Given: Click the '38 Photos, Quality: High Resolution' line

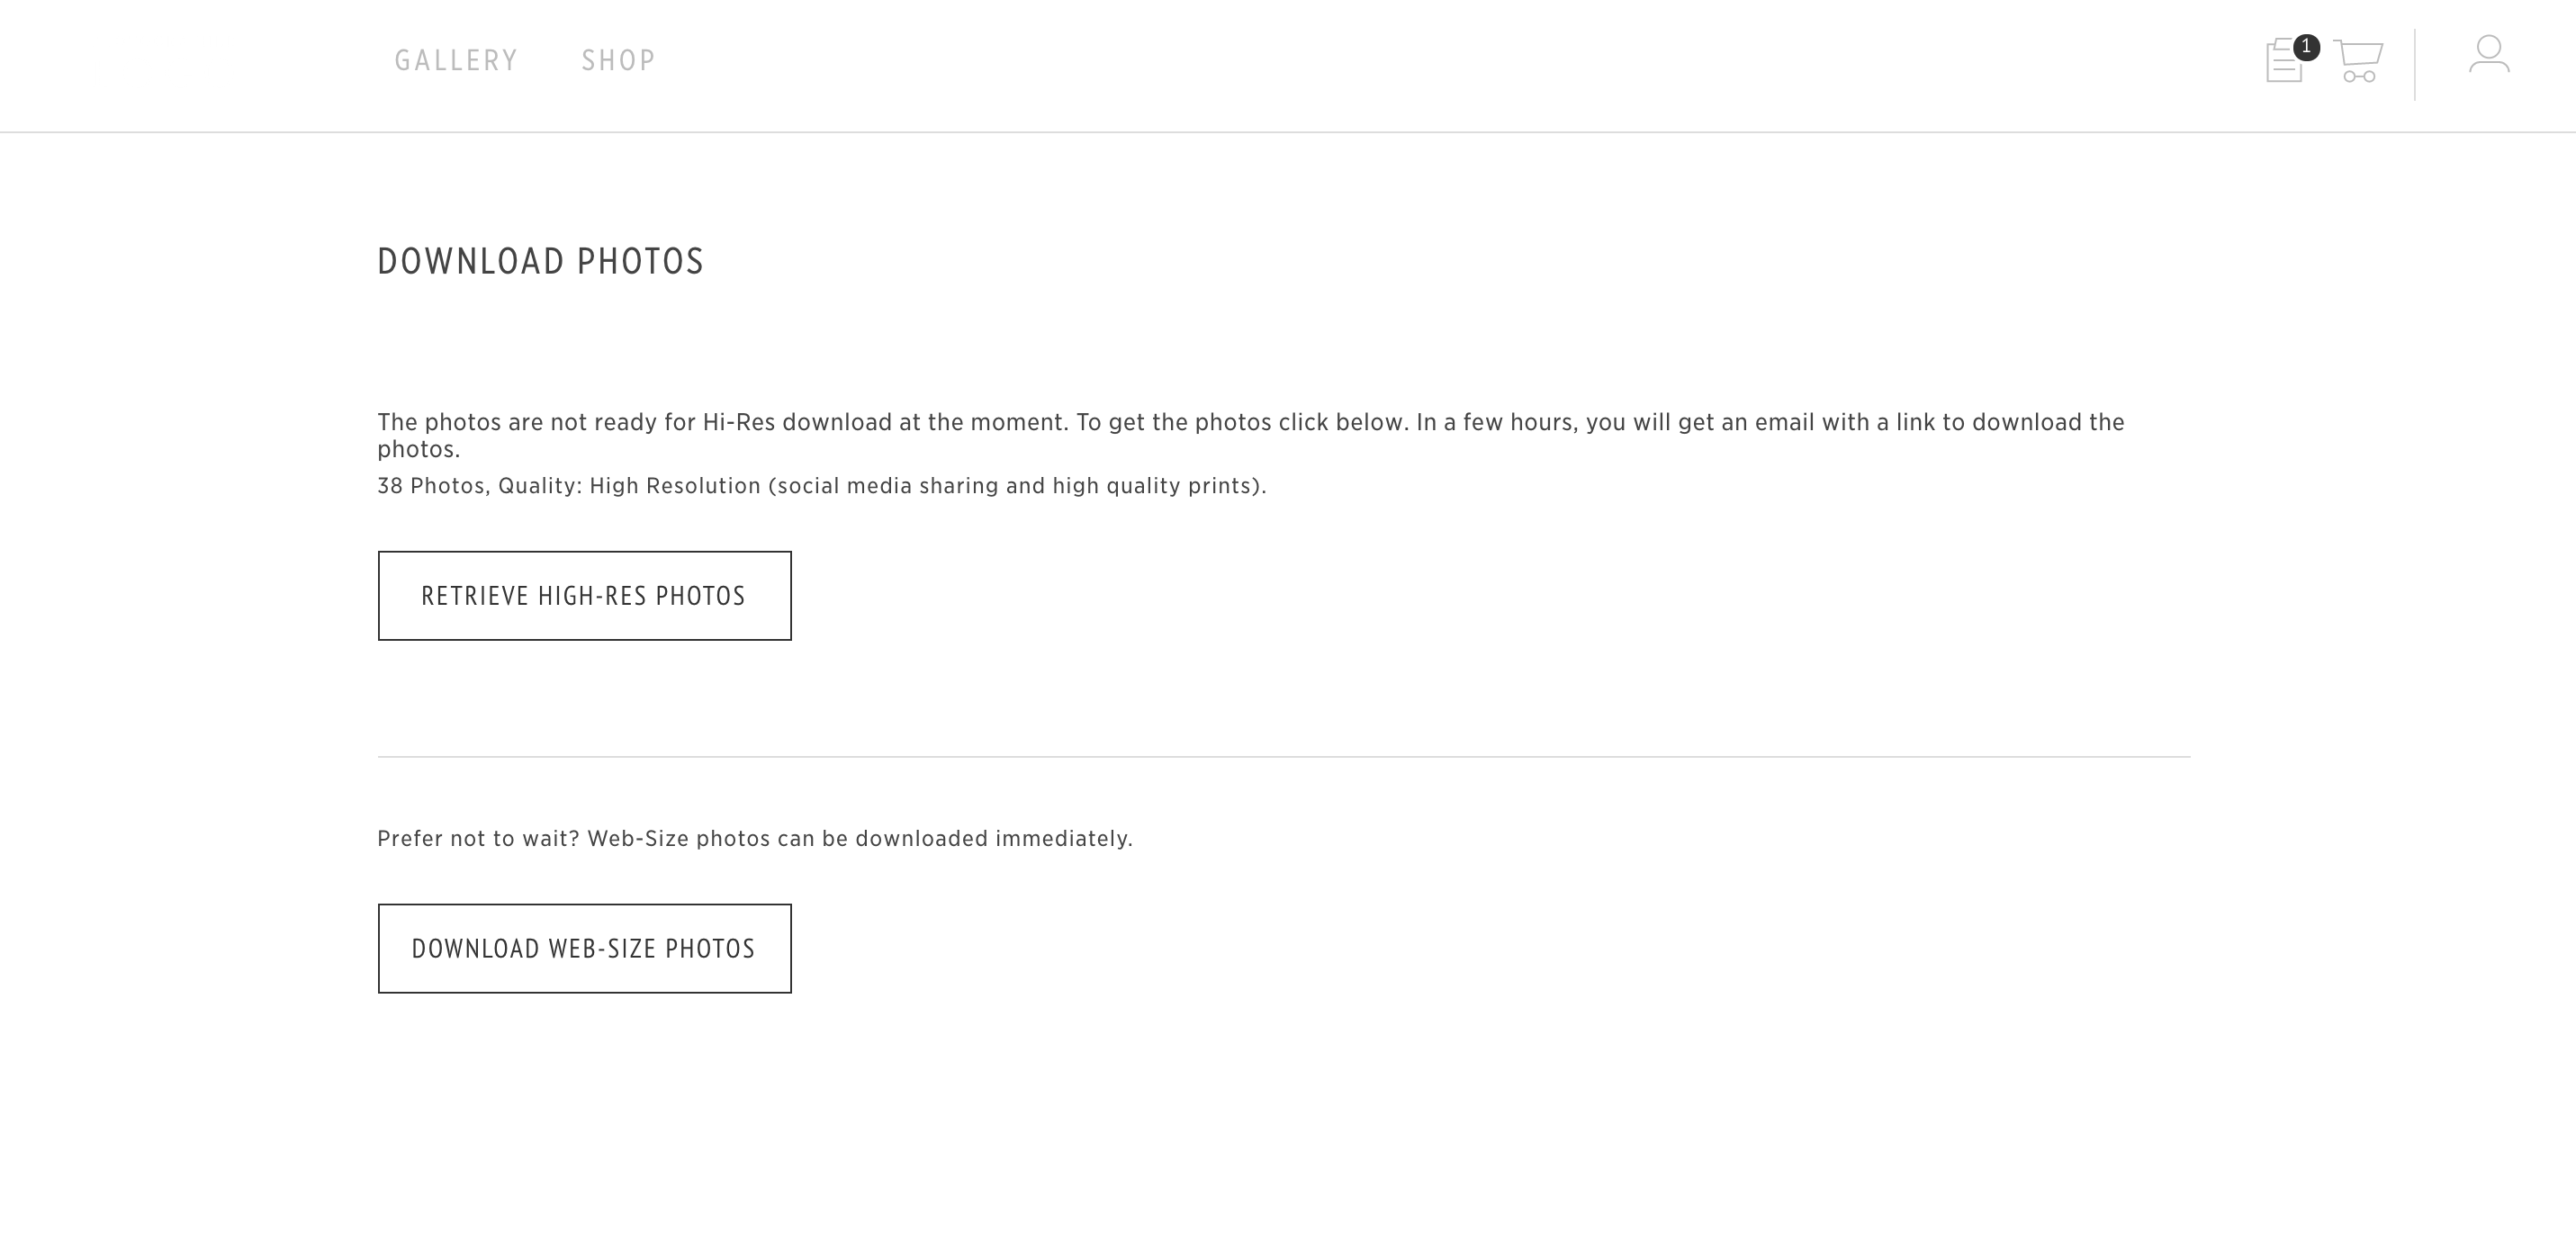Looking at the screenshot, I should coord(822,486).
